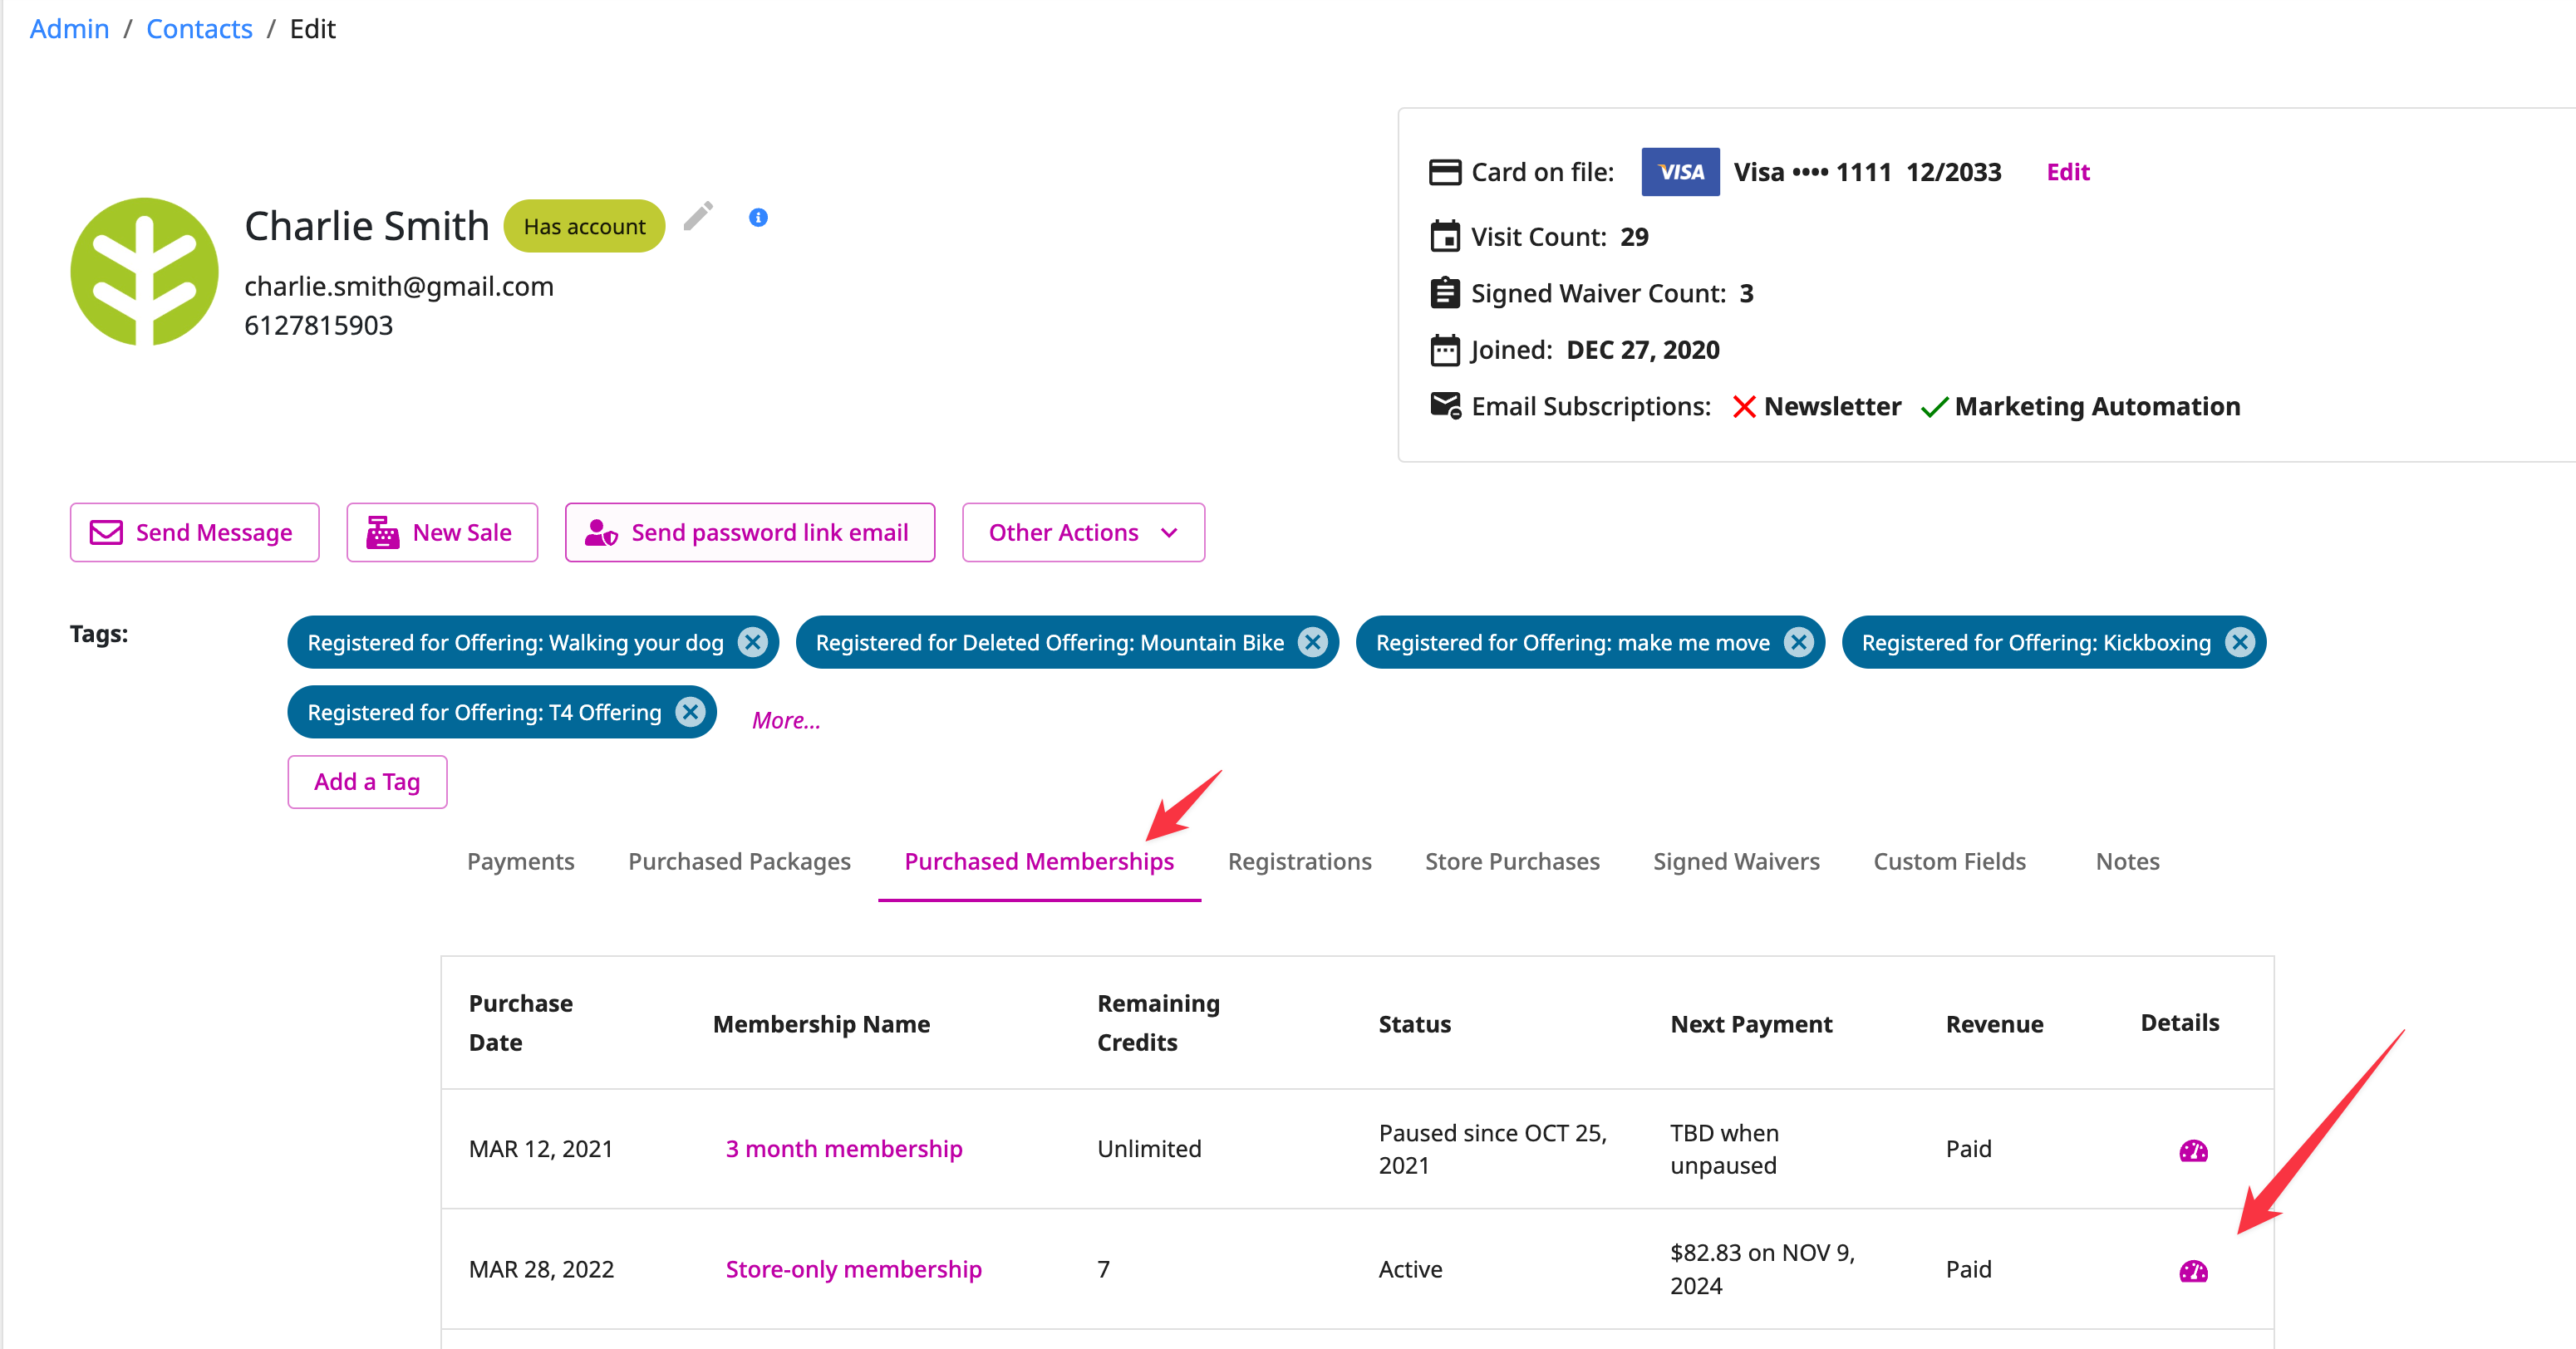2576x1349 pixels.
Task: Remove the Mountain Bike tag
Action: click(x=1313, y=642)
